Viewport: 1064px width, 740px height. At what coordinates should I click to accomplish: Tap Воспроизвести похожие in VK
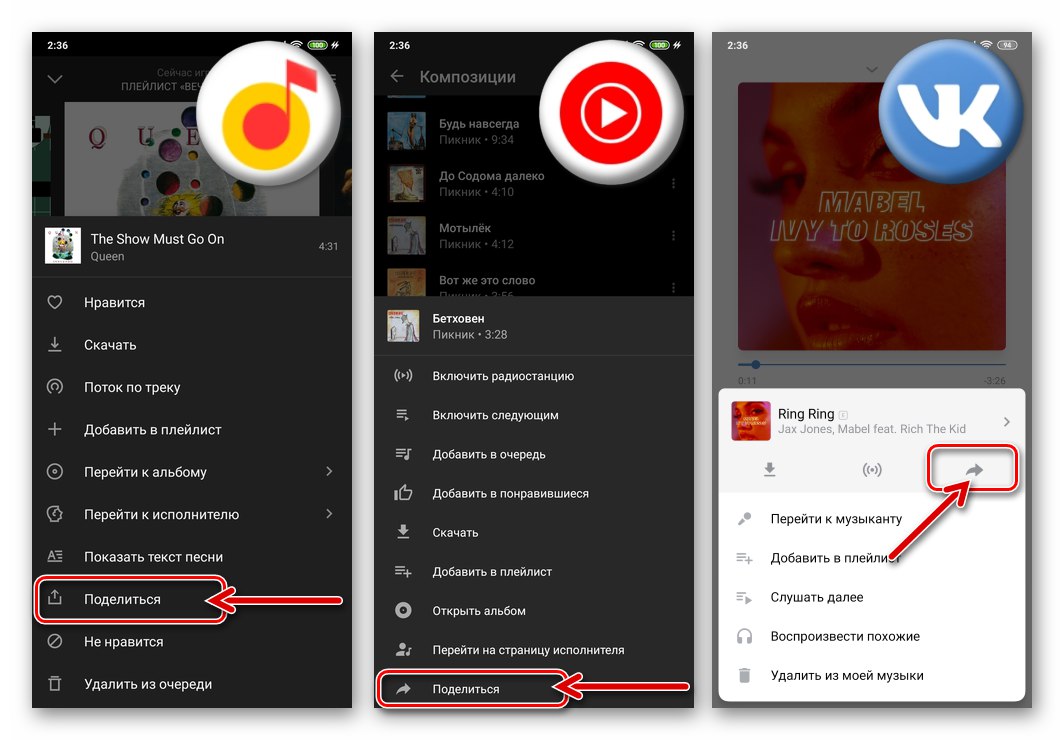point(872,636)
